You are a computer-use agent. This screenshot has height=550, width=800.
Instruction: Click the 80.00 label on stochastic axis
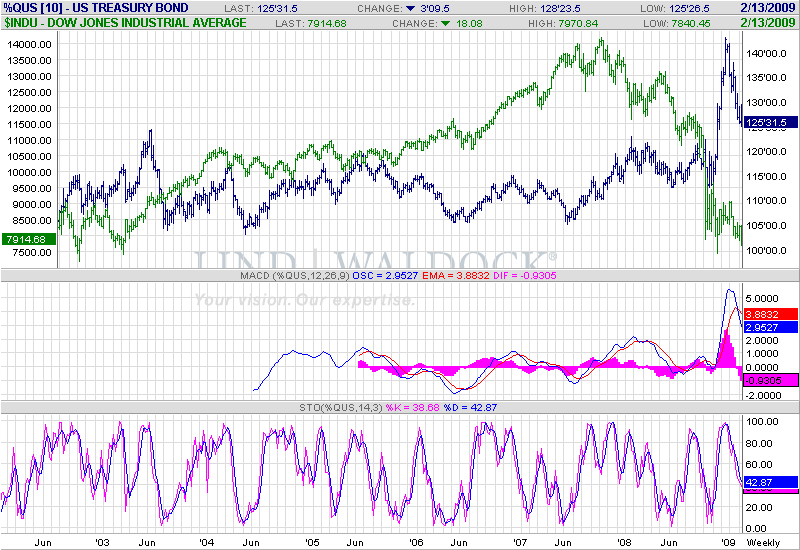(759, 443)
